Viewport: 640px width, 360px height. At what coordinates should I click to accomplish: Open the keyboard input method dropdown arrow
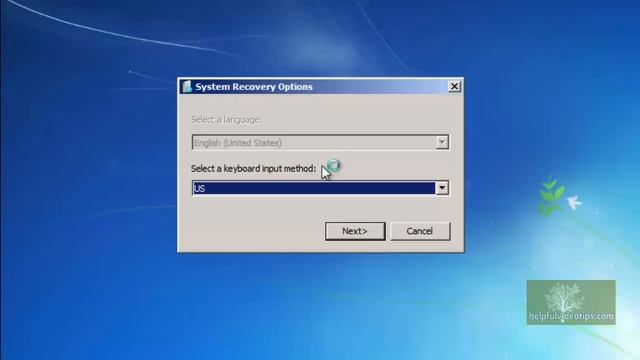(442, 188)
